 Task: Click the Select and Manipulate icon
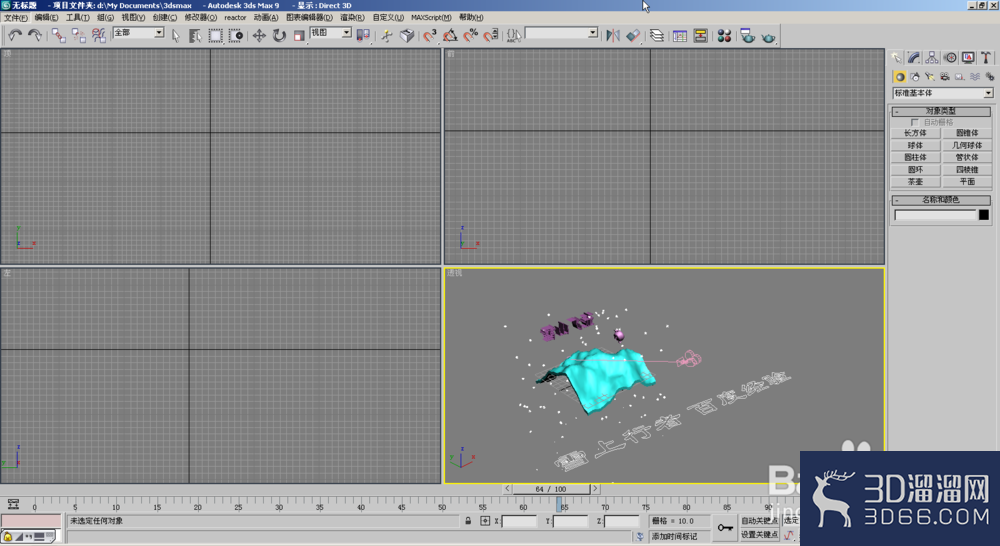click(x=386, y=36)
